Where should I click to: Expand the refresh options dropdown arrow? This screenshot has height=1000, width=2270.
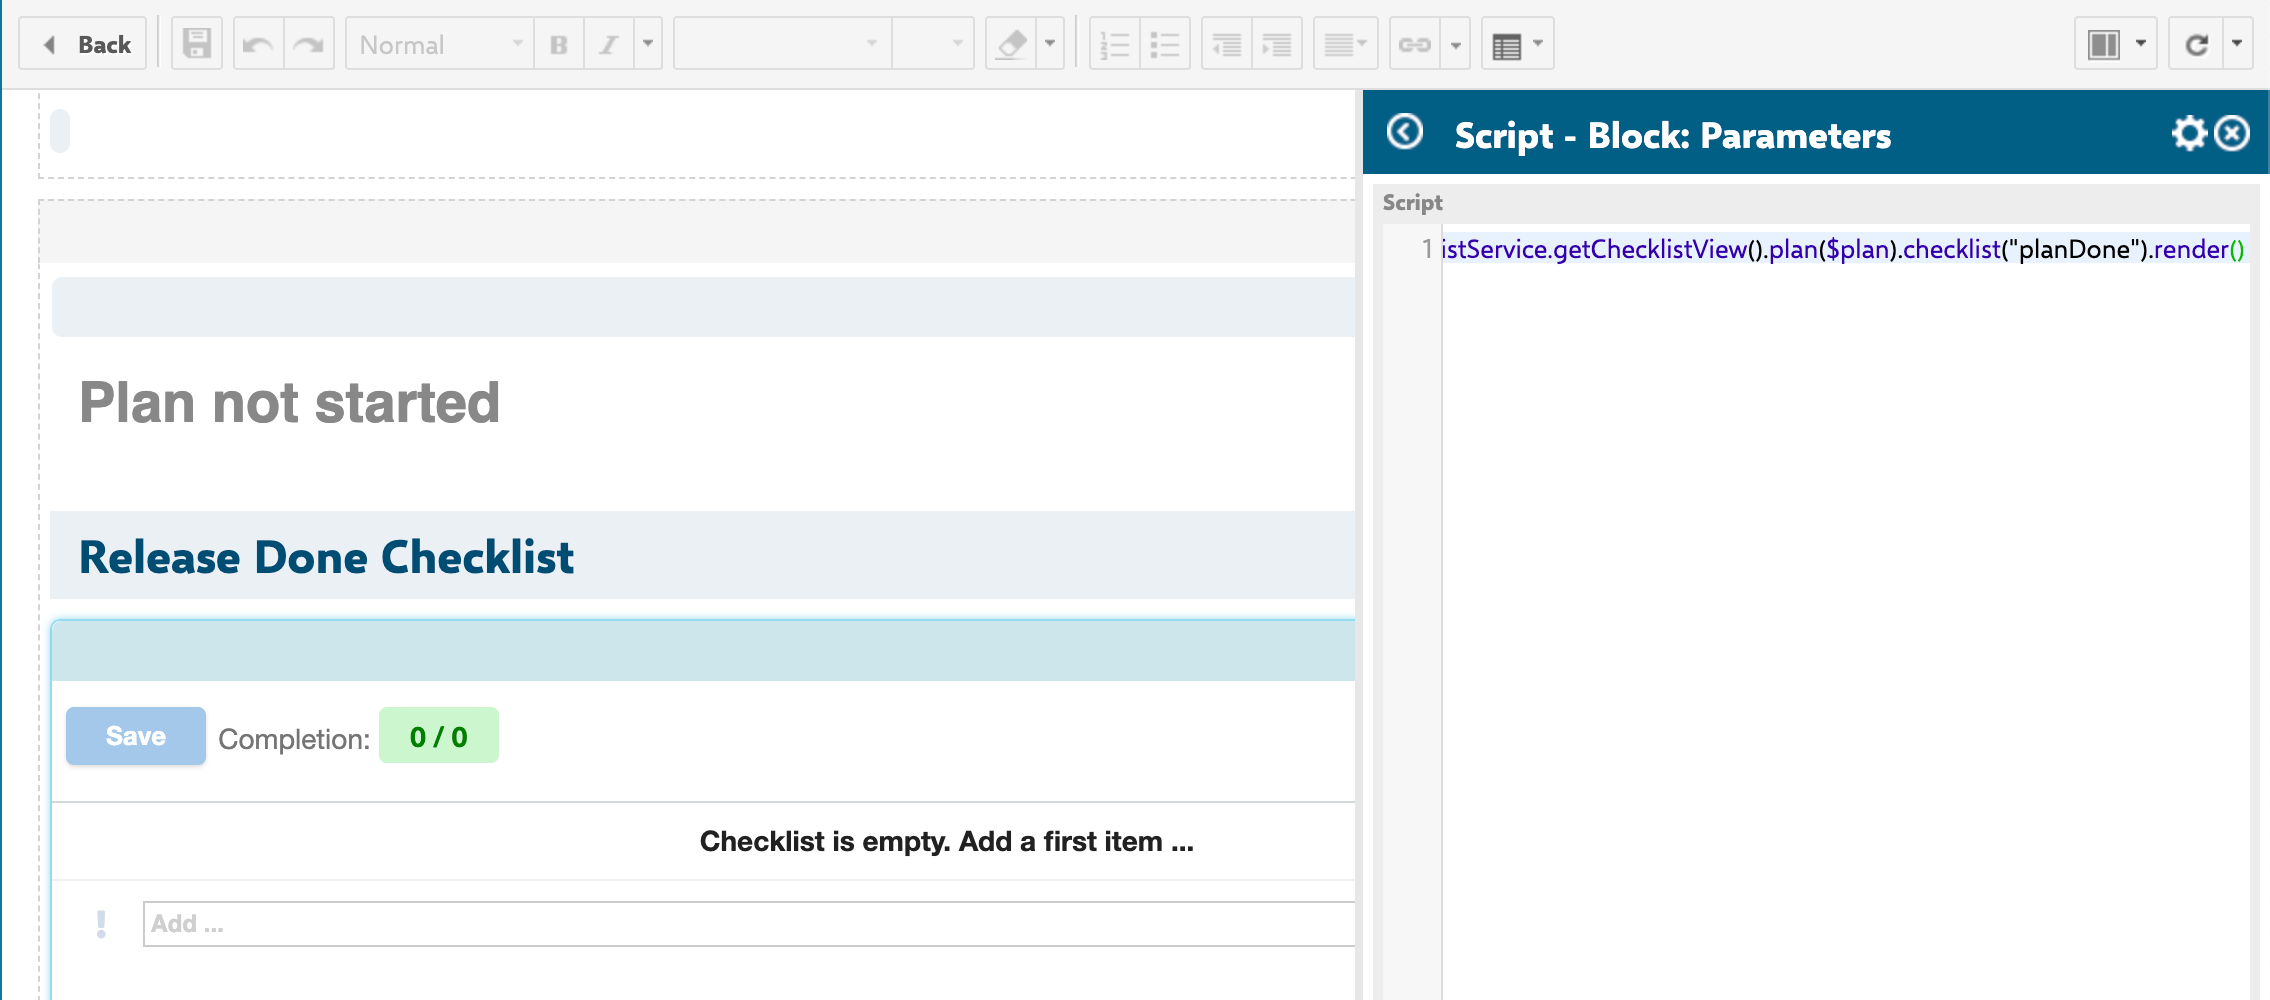tap(2238, 44)
